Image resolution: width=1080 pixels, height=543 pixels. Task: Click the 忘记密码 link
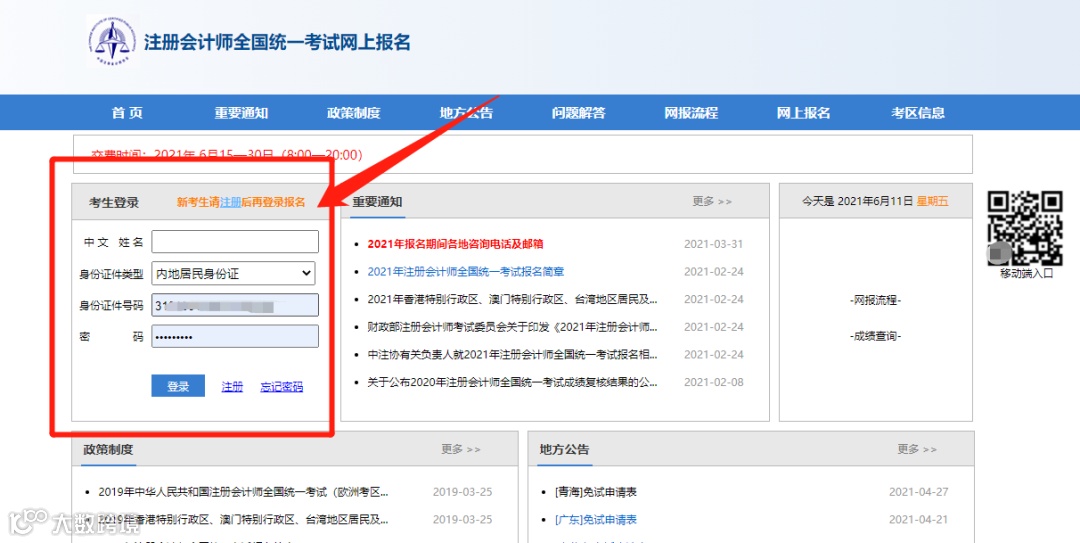coord(282,387)
